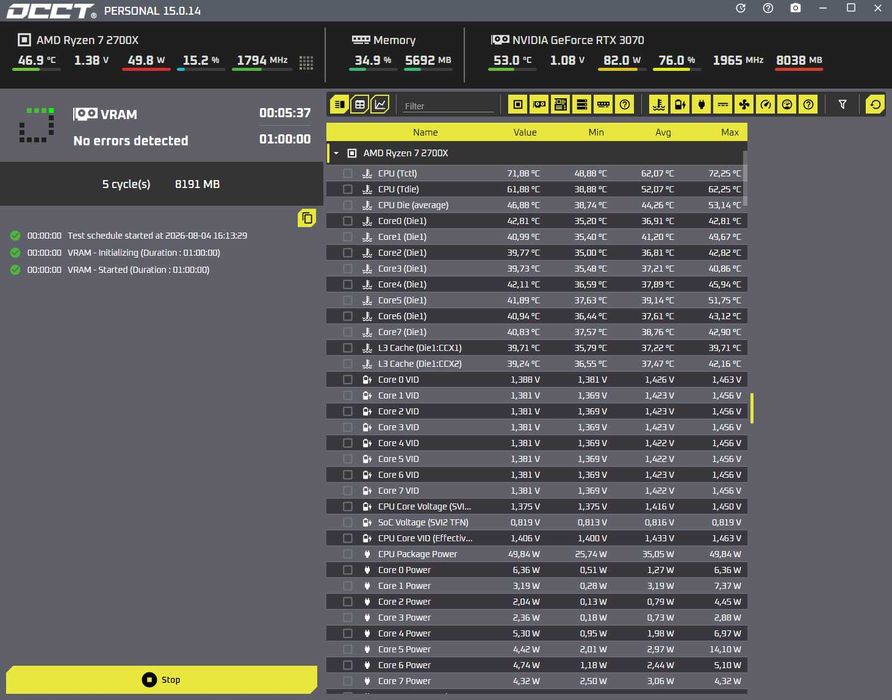Check the CPU (Tdie) checkbox
The image size is (892, 700).
click(x=348, y=189)
